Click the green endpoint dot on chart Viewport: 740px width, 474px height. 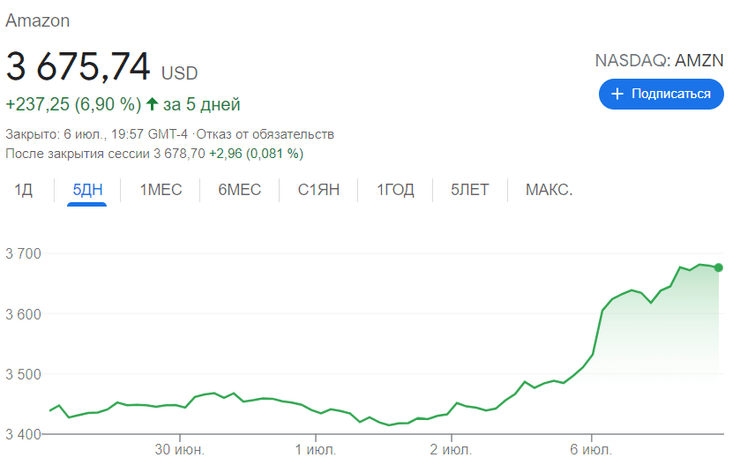pos(718,268)
